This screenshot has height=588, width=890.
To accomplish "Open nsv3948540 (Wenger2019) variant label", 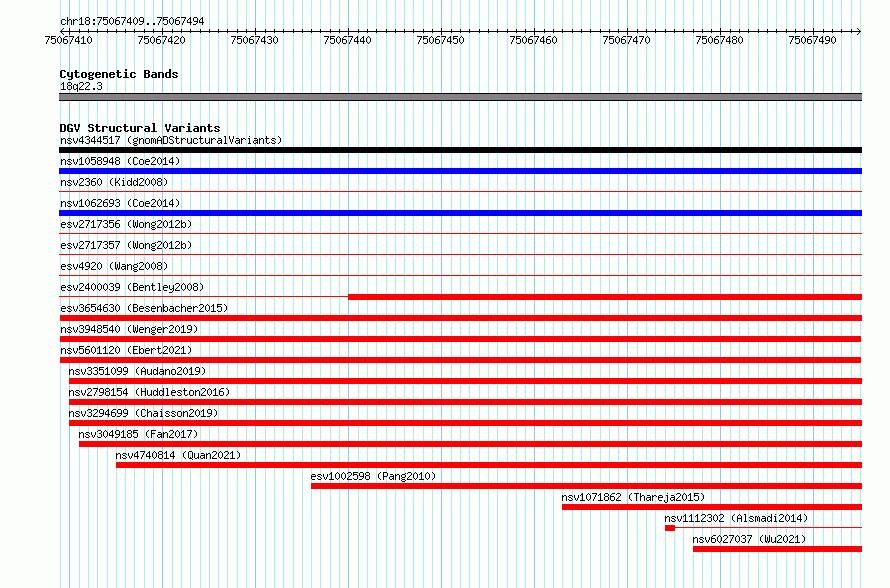I will point(129,329).
